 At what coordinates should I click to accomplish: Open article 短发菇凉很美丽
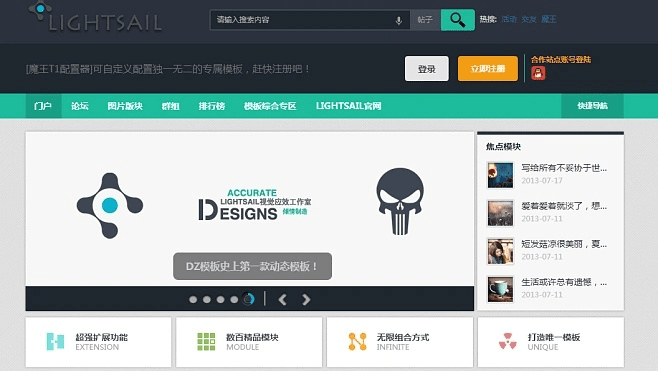coord(564,244)
